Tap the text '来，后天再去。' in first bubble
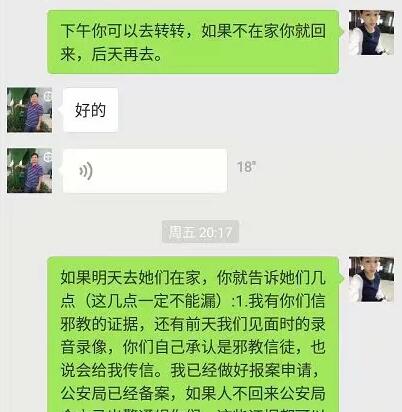402x412 pixels. (x=111, y=54)
